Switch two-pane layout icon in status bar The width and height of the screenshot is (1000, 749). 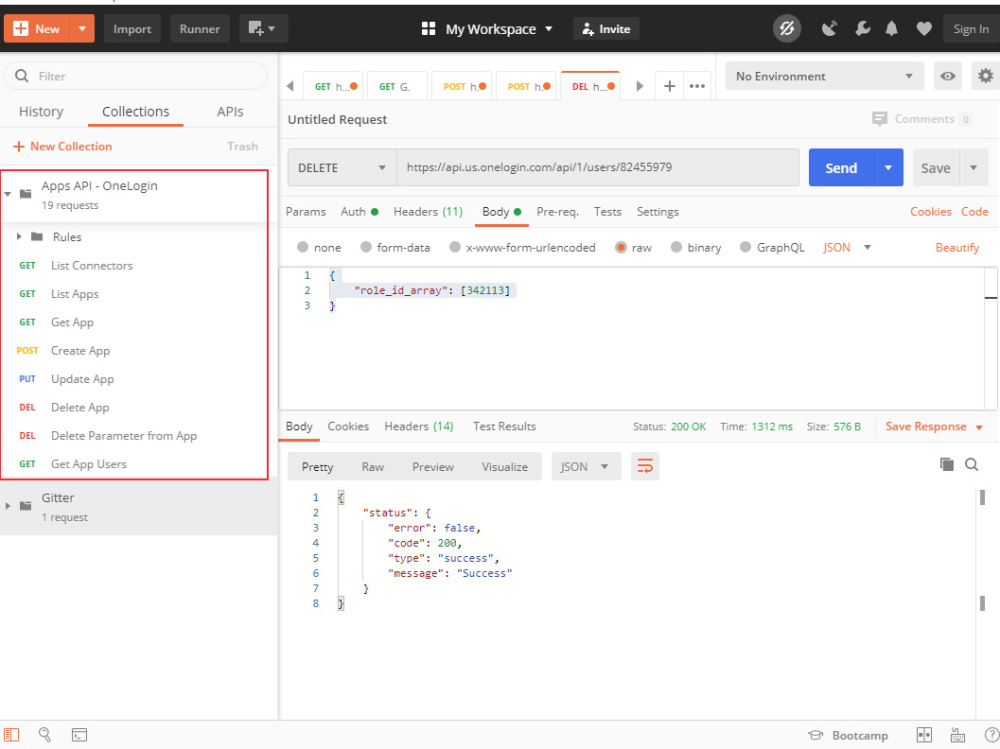point(924,735)
